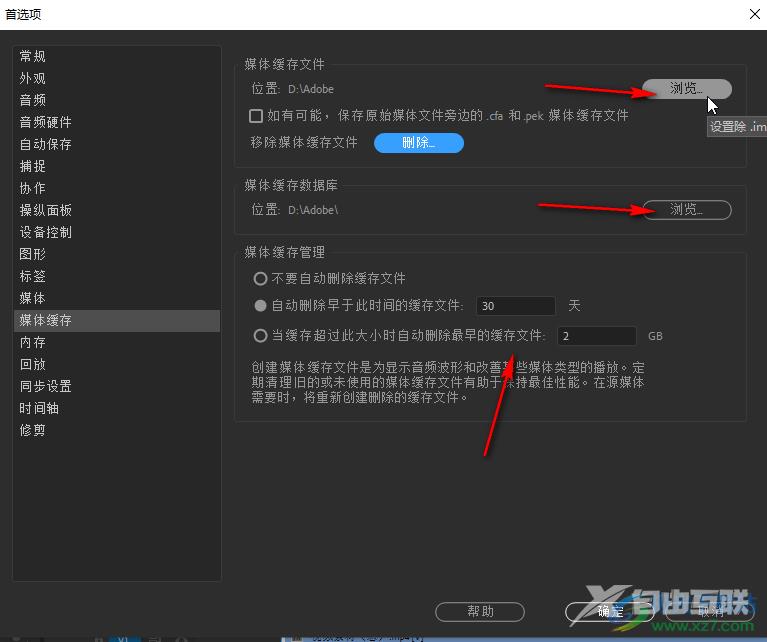Viewport: 767px width, 642px height.
Task: Select 自动保存 in the sidebar
Action: [x=116, y=144]
